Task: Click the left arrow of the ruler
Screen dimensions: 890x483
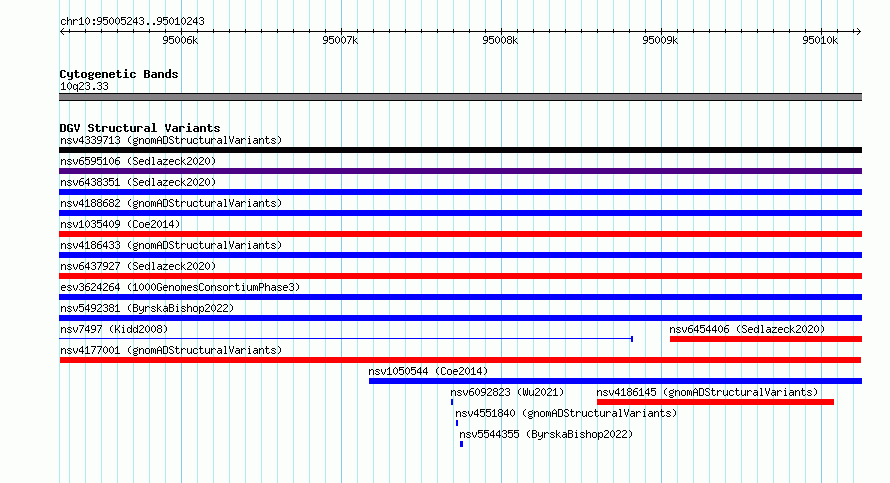Action: 63,31
